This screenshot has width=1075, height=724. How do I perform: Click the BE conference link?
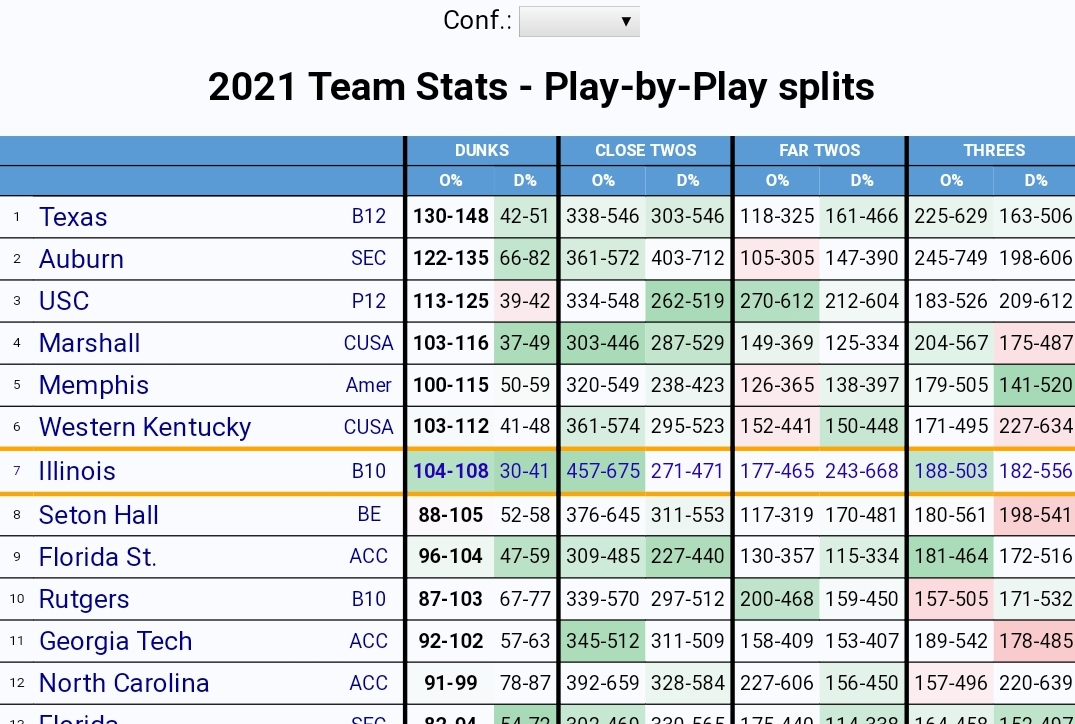pyautogui.click(x=369, y=515)
